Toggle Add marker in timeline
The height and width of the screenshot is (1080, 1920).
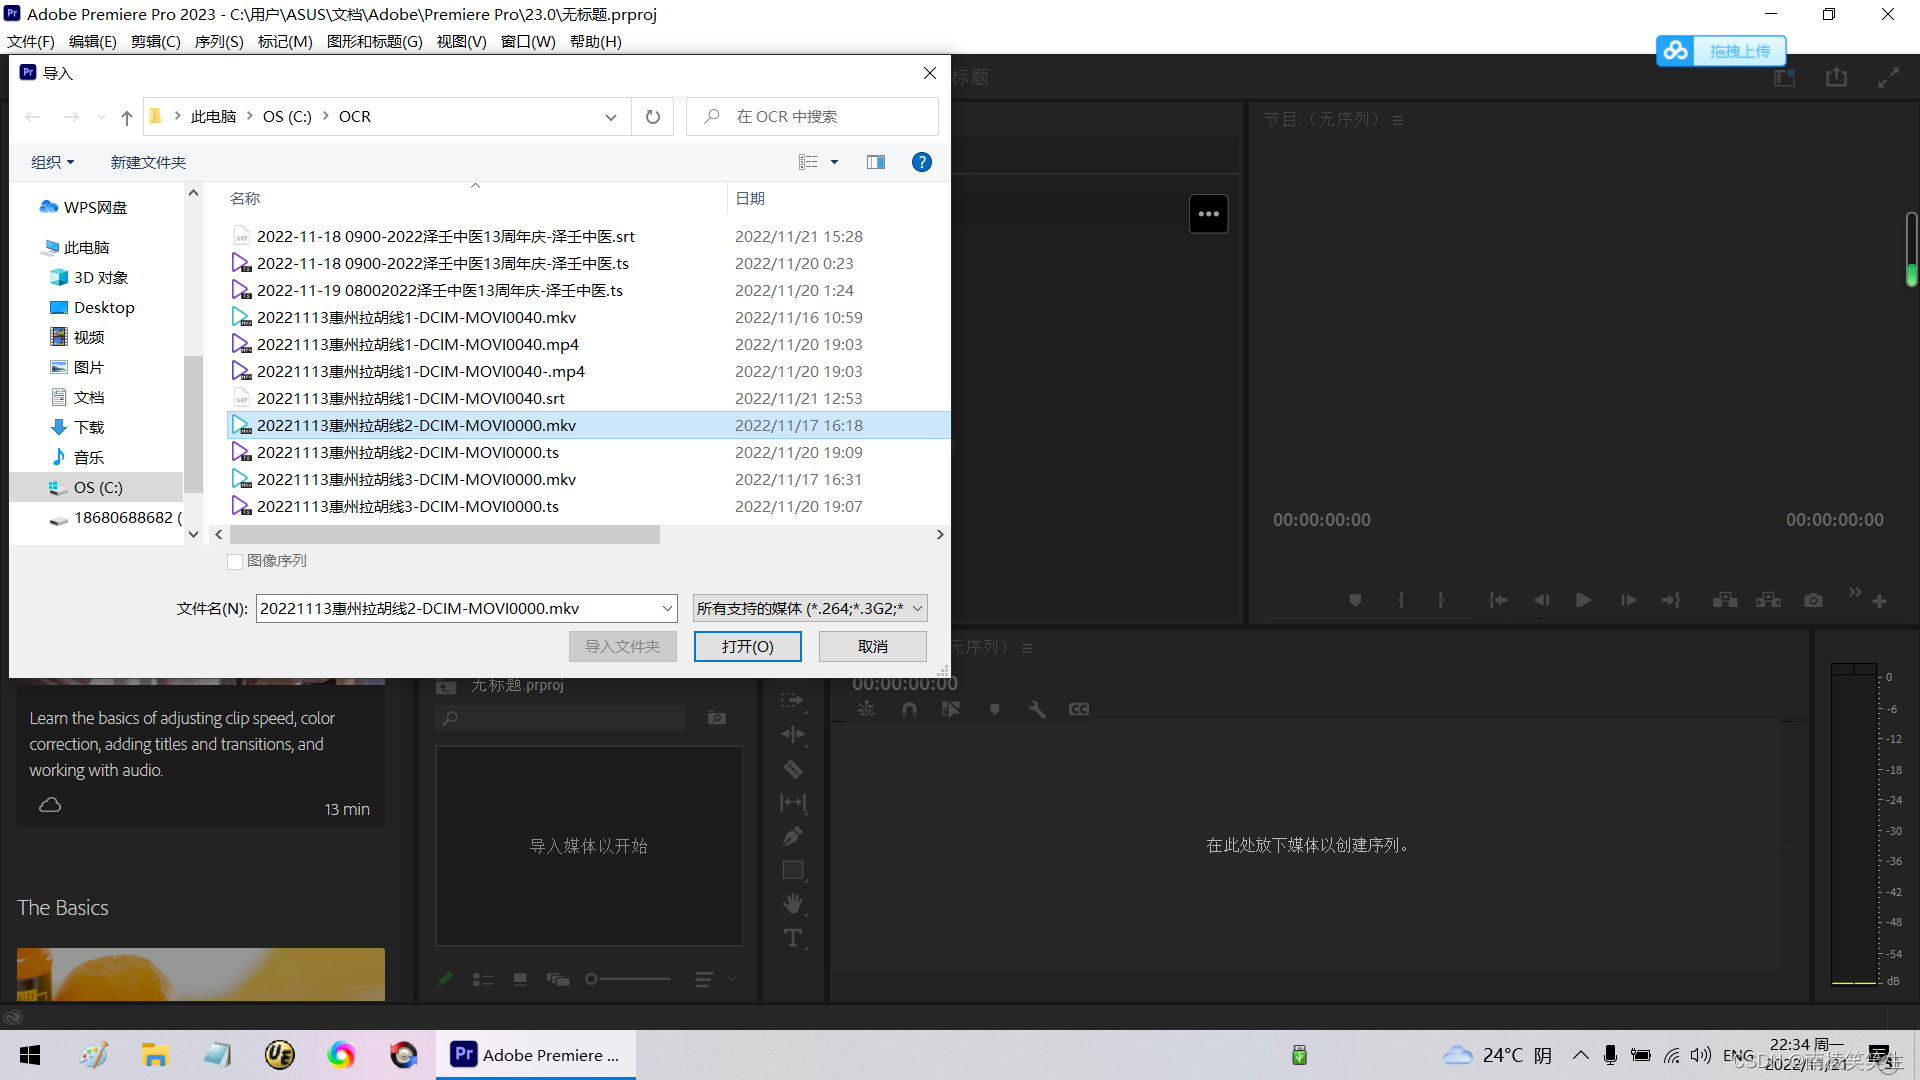(x=994, y=709)
